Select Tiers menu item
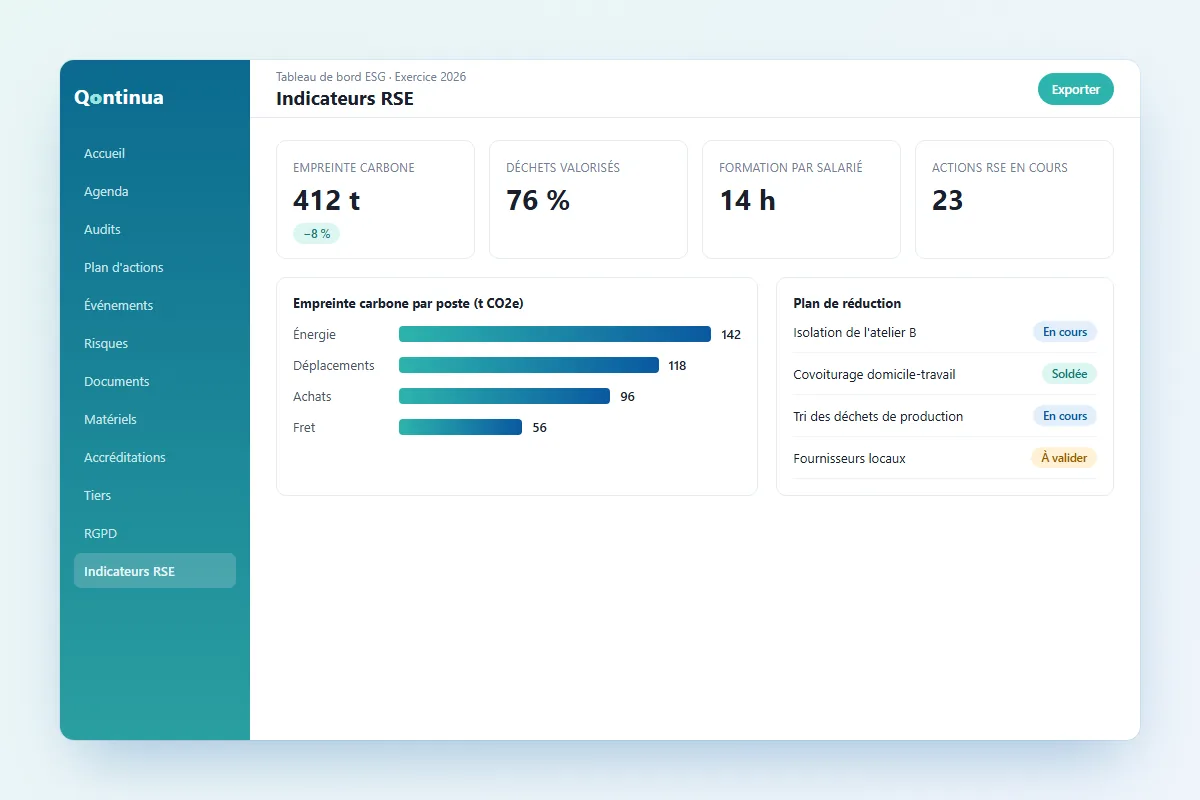Screen dimensions: 1200x800 pos(155,495)
